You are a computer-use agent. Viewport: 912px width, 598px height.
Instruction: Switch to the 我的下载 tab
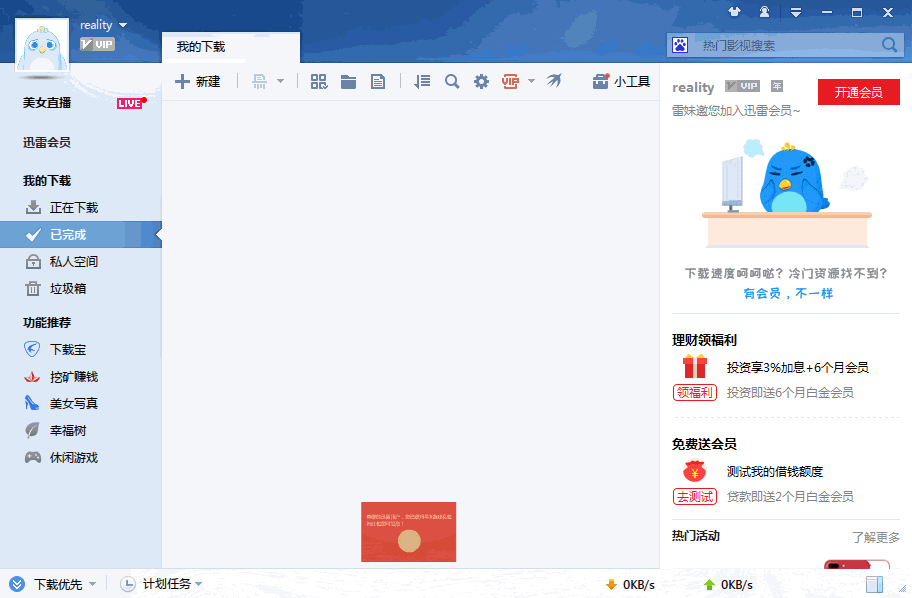203,46
